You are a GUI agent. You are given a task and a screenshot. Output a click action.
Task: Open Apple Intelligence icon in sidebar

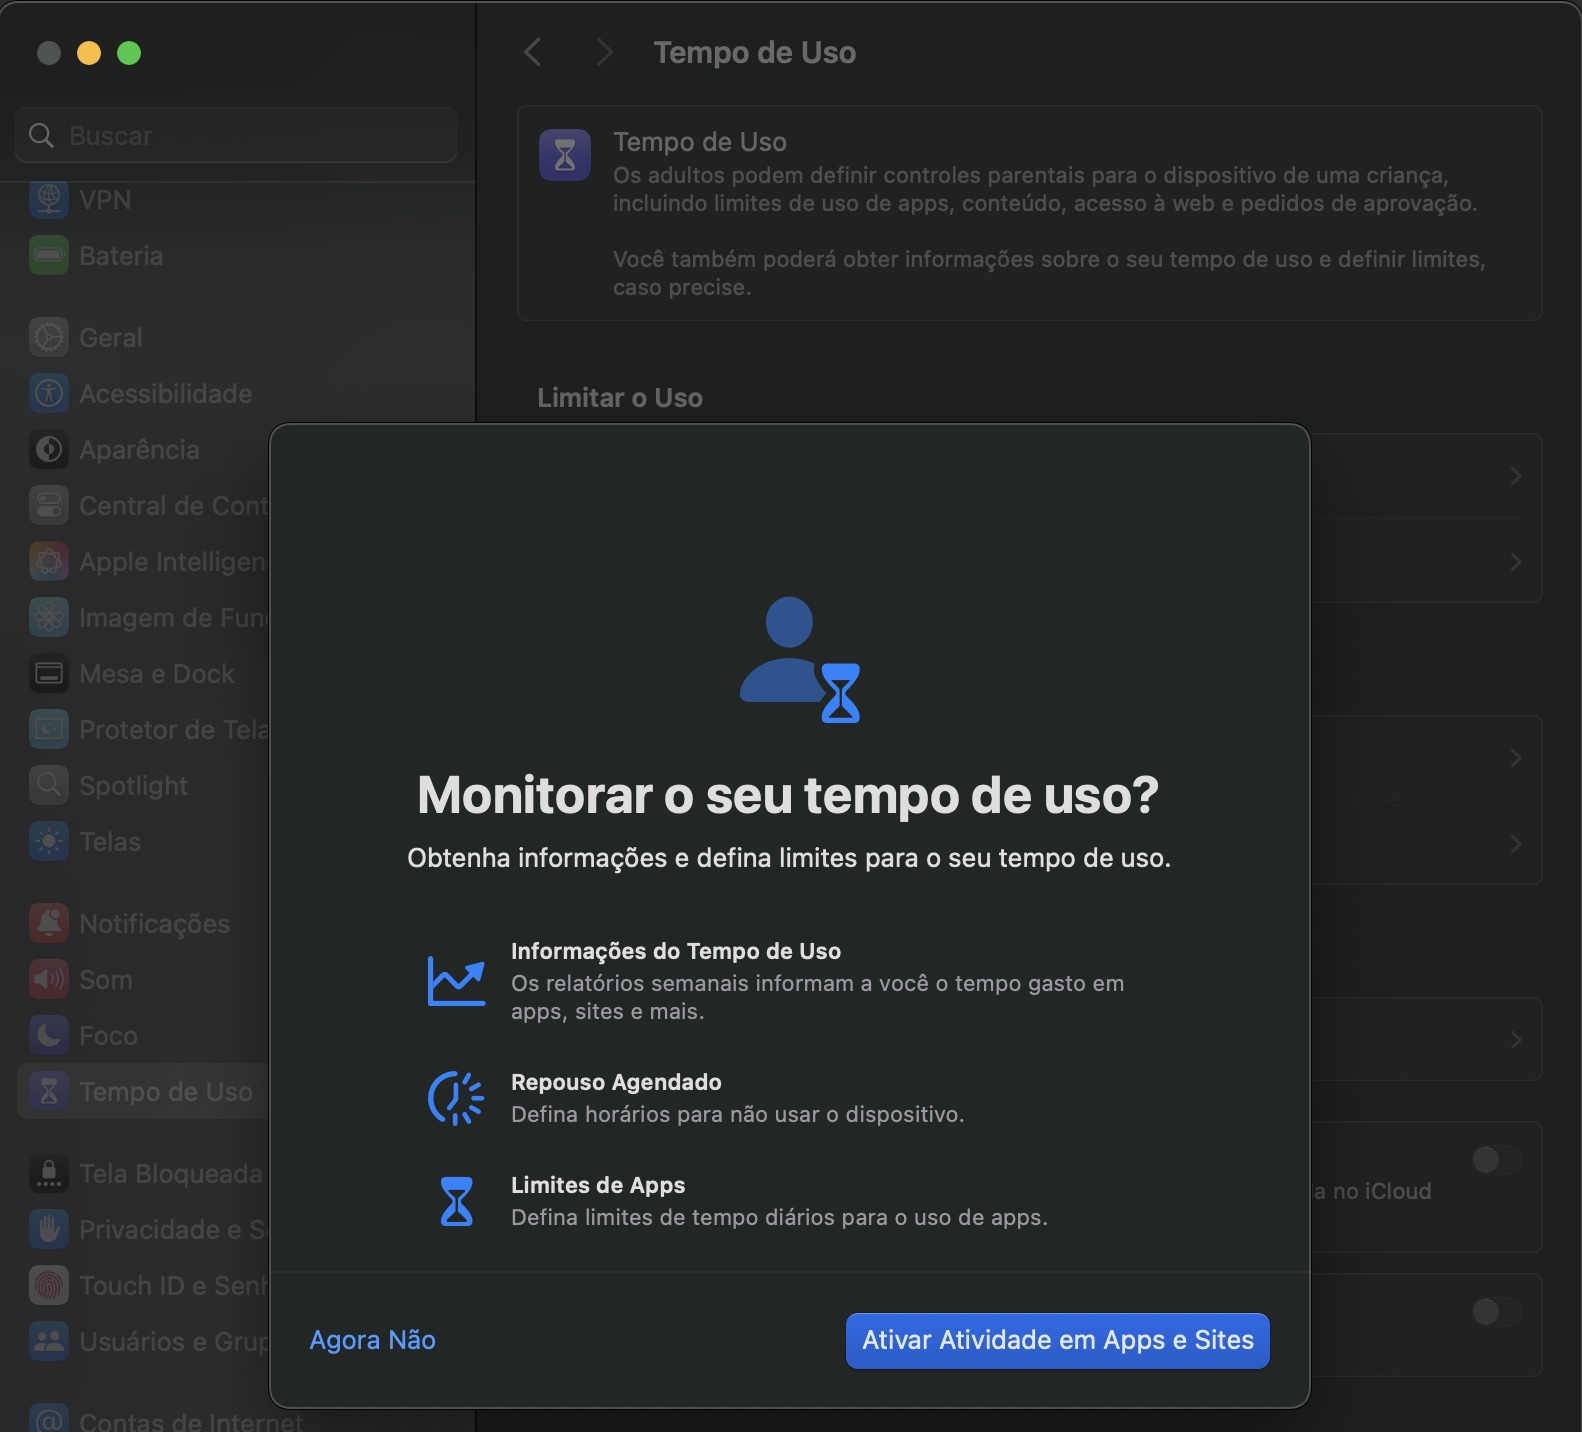coord(49,561)
